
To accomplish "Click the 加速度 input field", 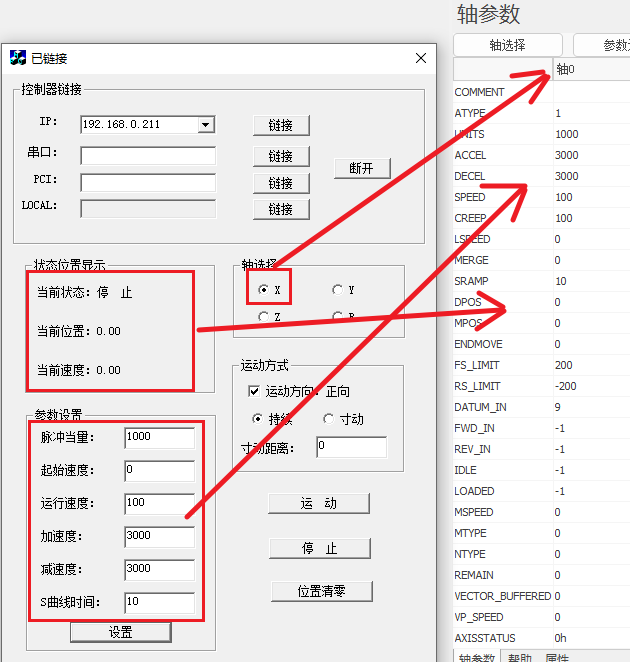I will pos(160,537).
